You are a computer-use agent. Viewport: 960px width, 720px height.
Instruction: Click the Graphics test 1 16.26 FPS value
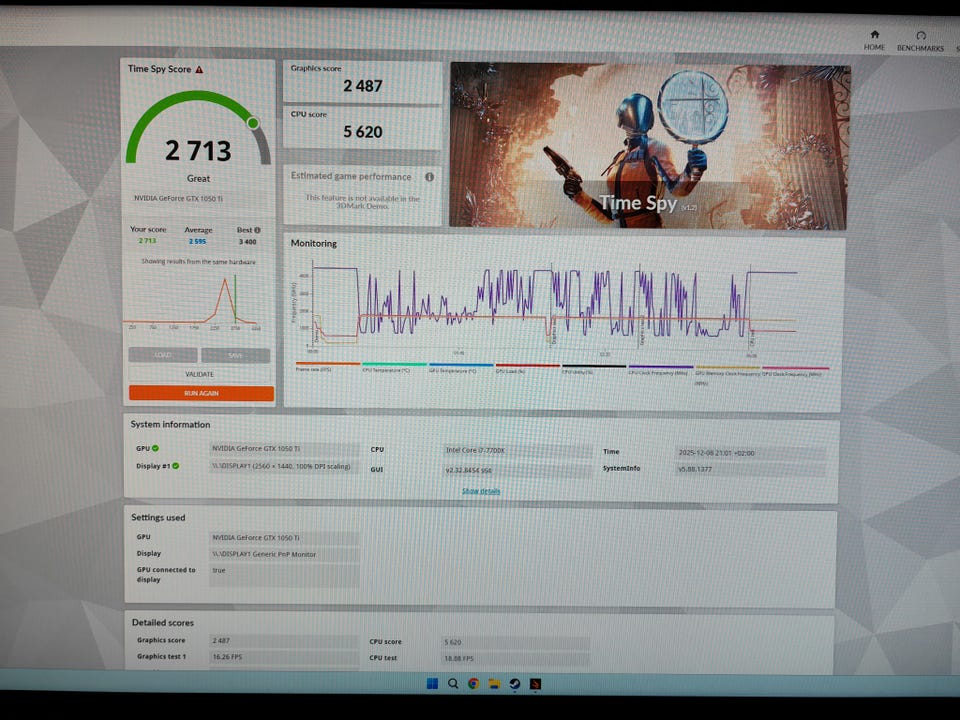tap(284, 657)
